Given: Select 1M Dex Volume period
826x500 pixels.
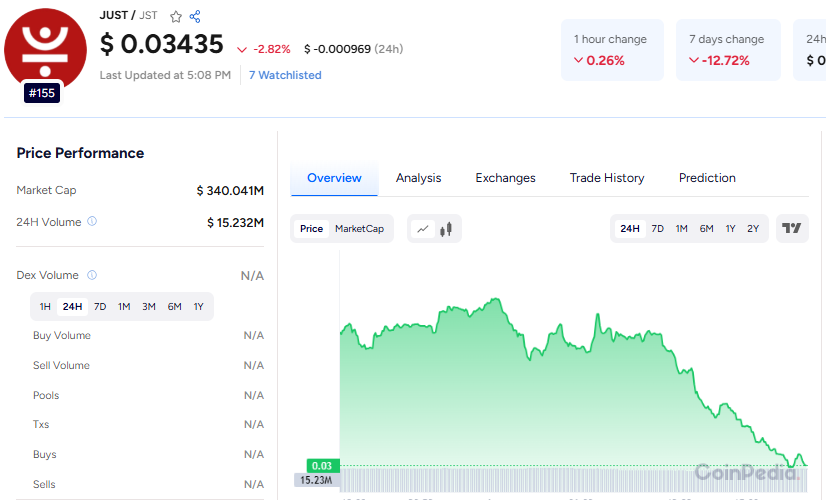Looking at the screenshot, I should pyautogui.click(x=124, y=307).
